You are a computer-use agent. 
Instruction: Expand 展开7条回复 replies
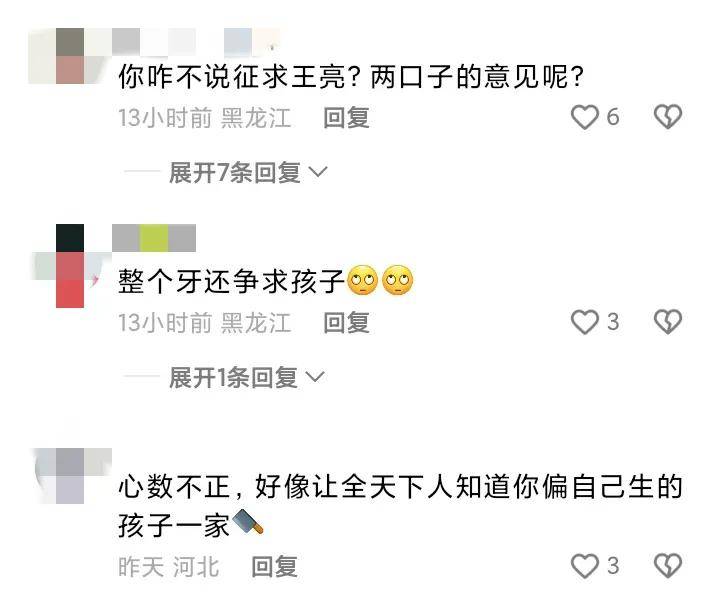tap(248, 173)
